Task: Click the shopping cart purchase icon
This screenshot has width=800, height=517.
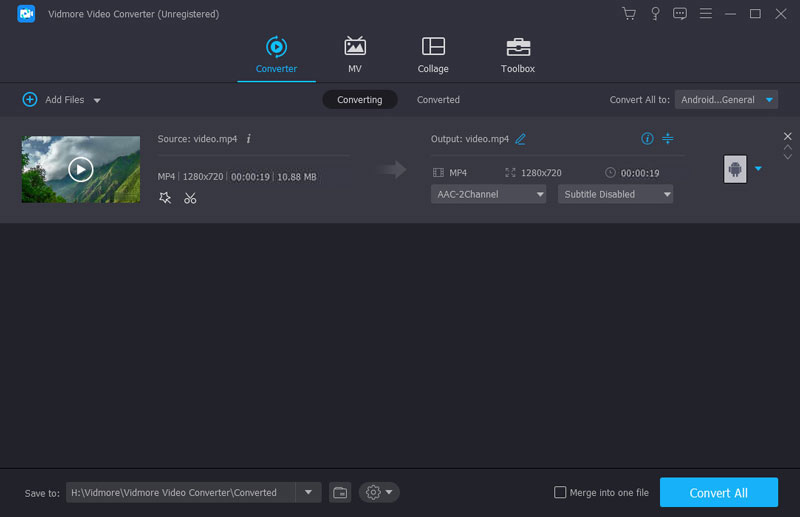Action: (x=628, y=14)
